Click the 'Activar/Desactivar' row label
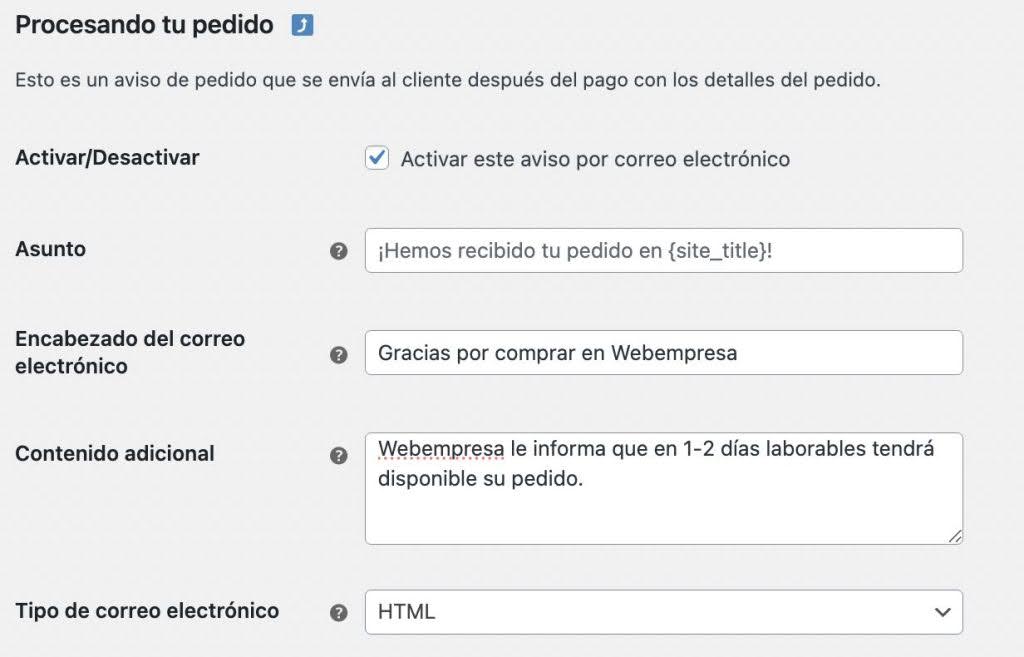This screenshot has width=1024, height=657. [x=107, y=157]
